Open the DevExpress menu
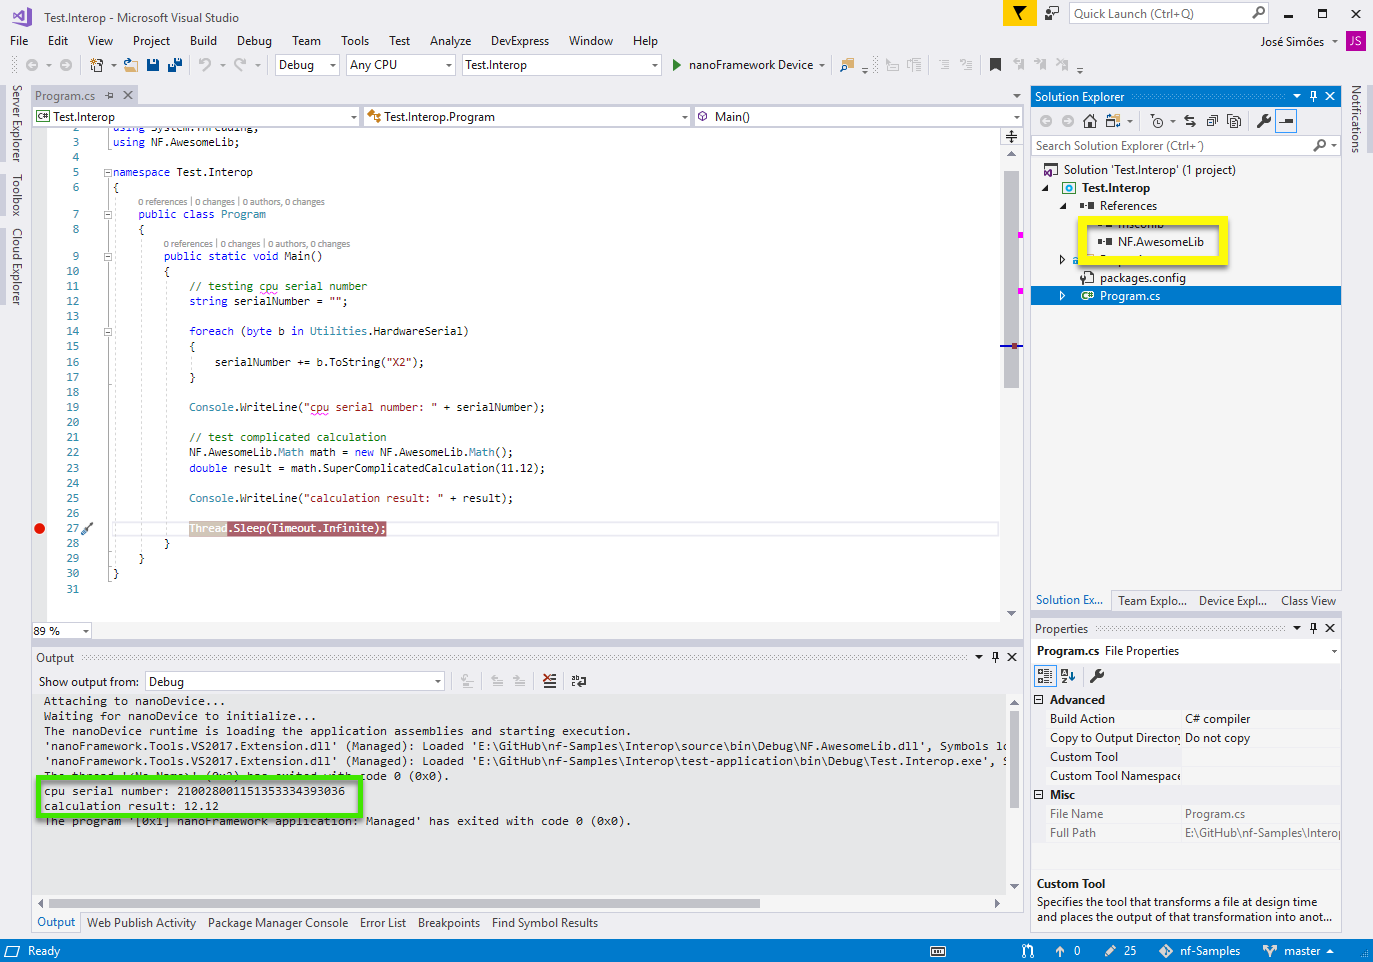The image size is (1373, 962). coord(520,41)
